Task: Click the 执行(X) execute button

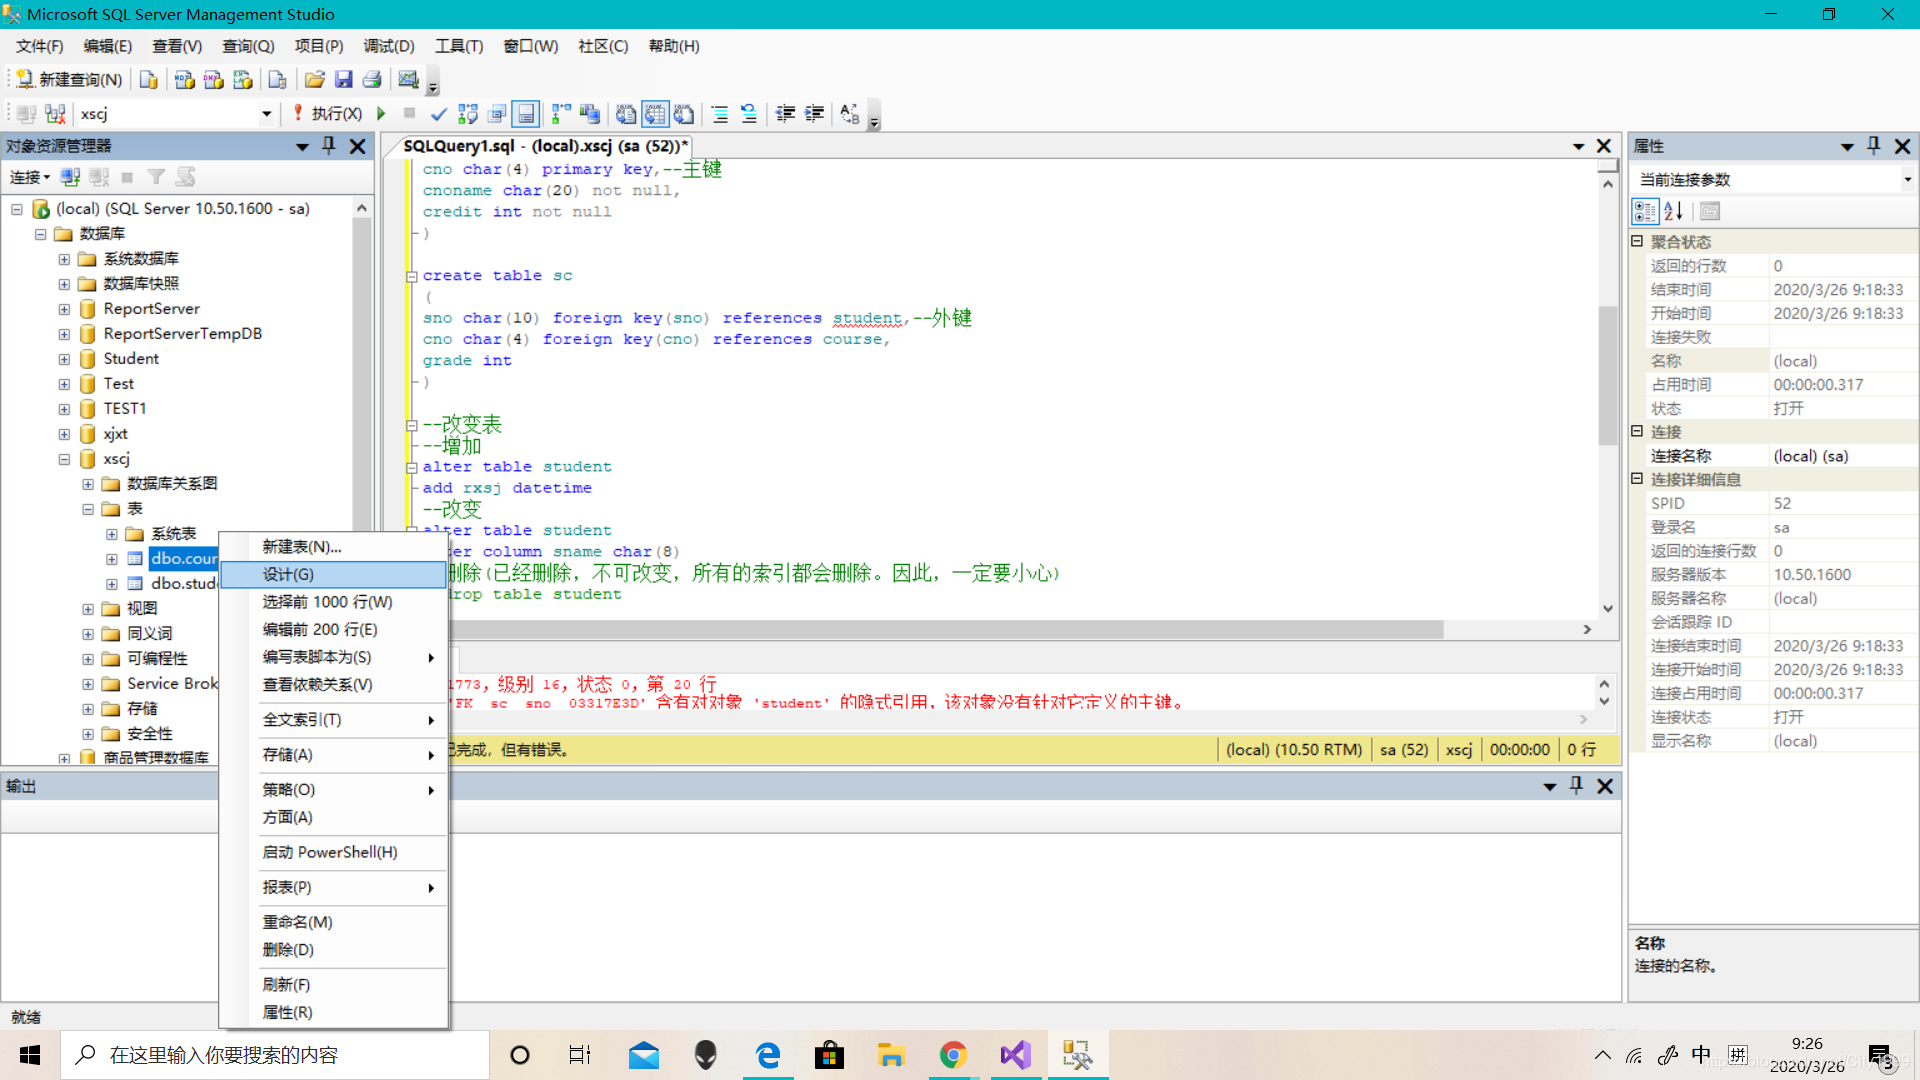Action: point(327,114)
